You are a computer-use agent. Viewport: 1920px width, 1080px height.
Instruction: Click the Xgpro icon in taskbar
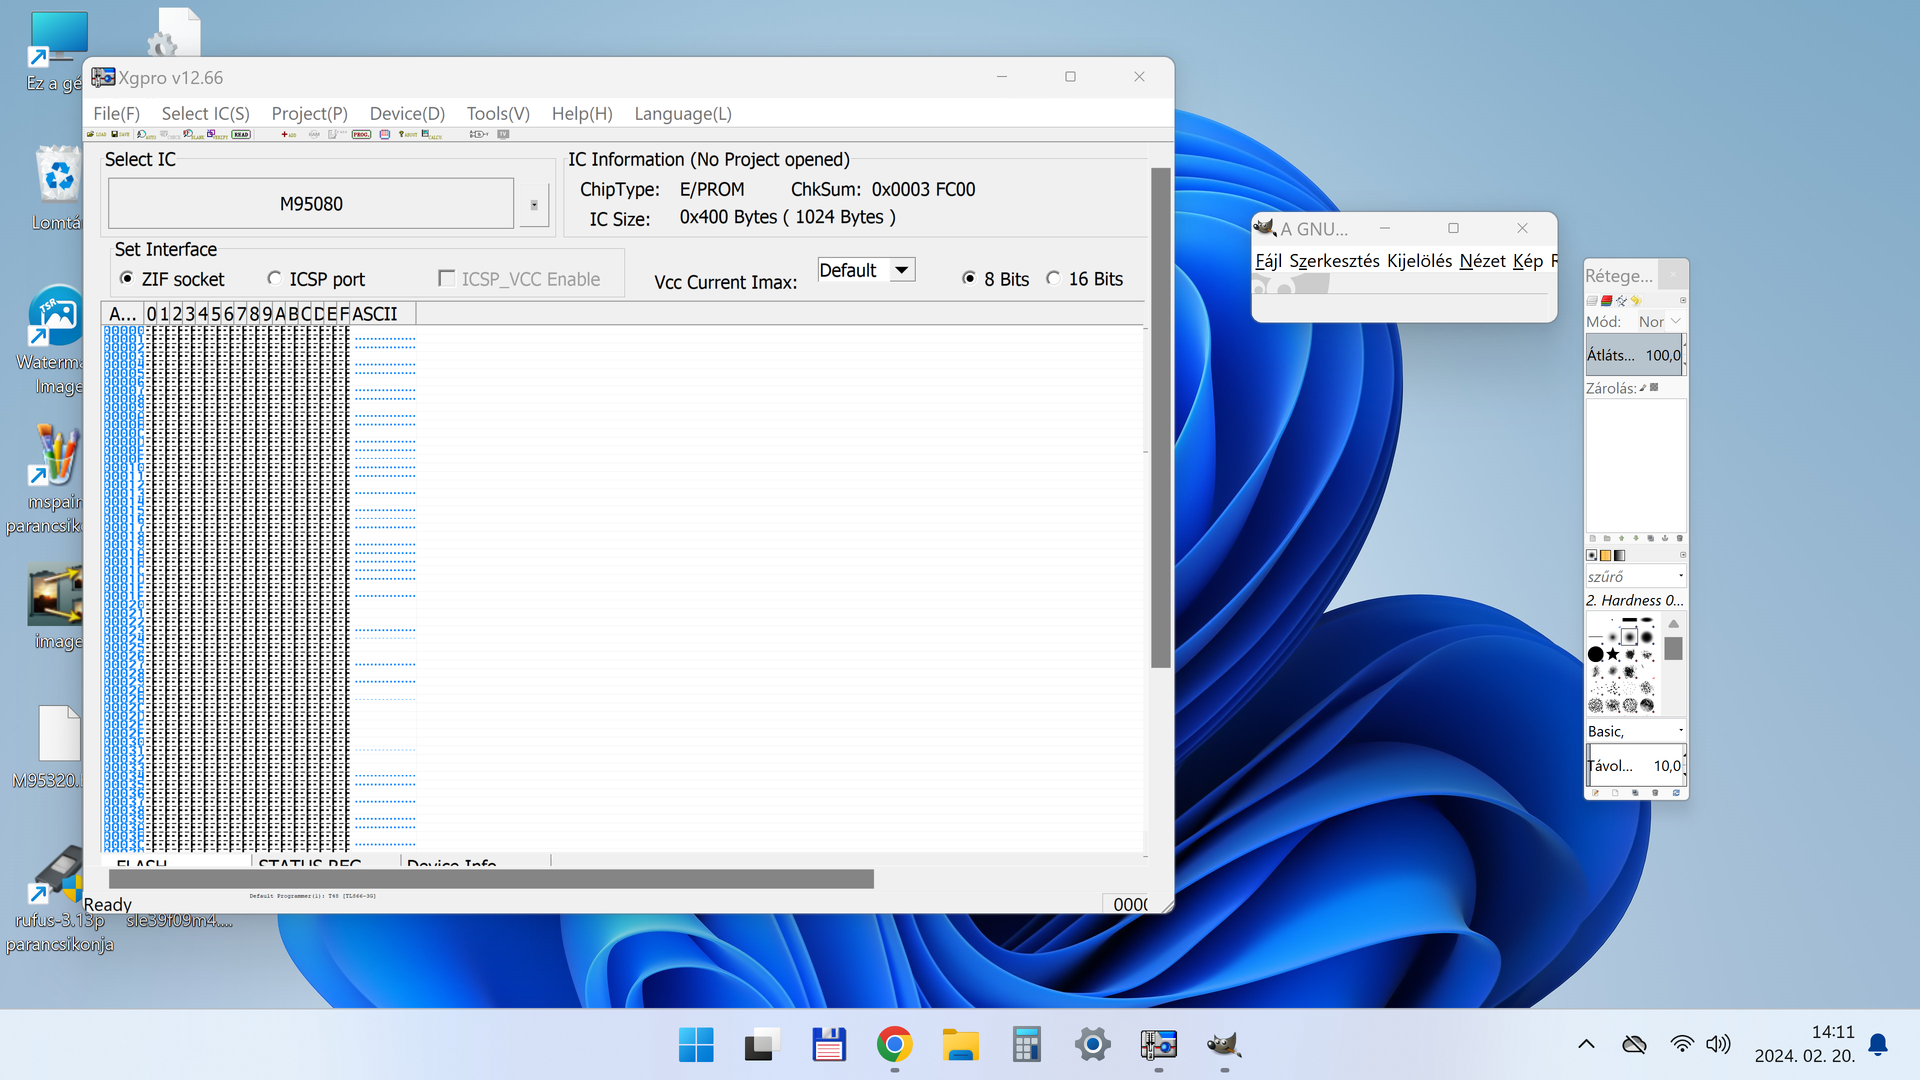pos(1158,1045)
